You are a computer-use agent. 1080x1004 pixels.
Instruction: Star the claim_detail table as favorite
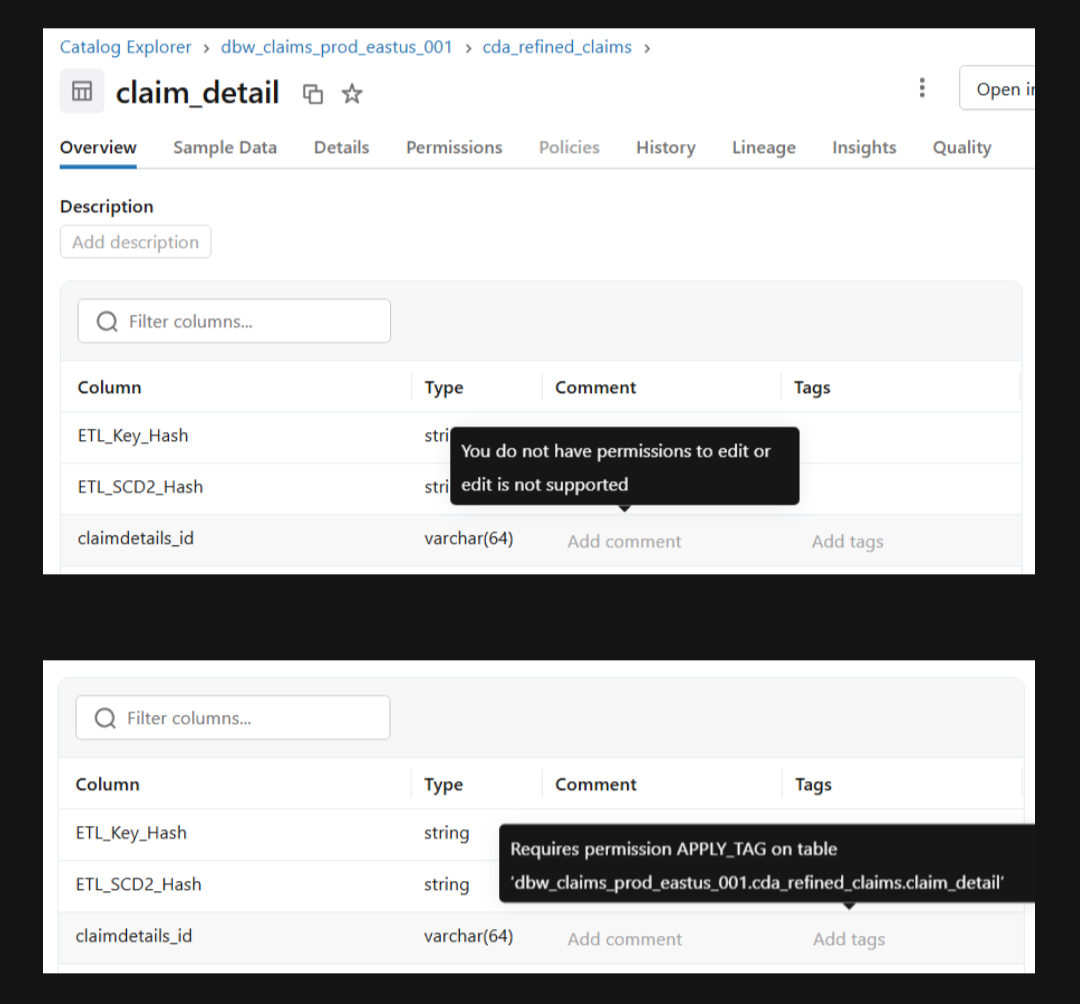coord(352,93)
